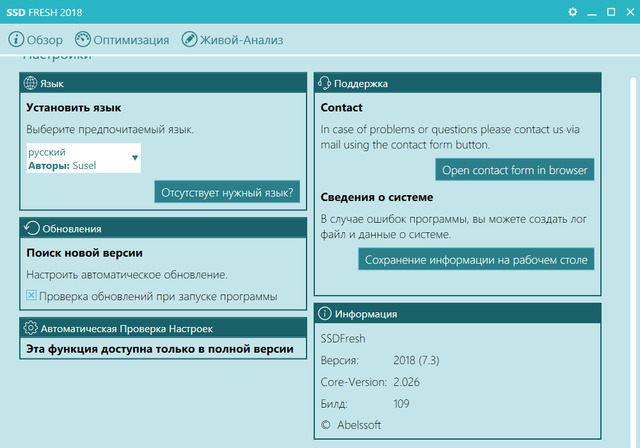The height and width of the screenshot is (448, 640).
Task: Click gear icon in Автоматическая Проверка Настроек header
Action: [x=30, y=328]
